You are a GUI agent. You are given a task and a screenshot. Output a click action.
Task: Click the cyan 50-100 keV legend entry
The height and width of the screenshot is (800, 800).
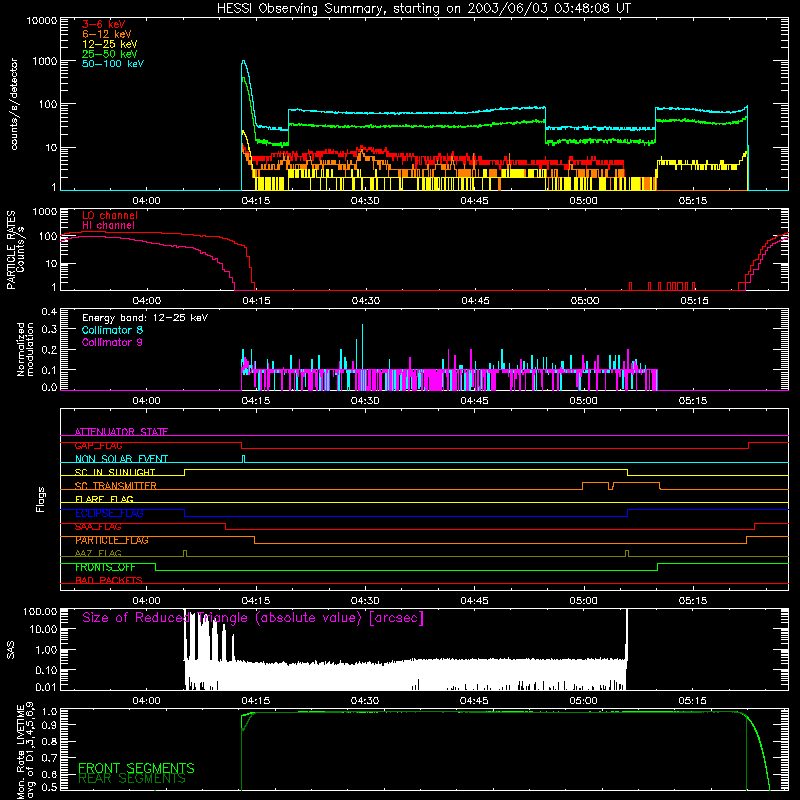[x=113, y=64]
